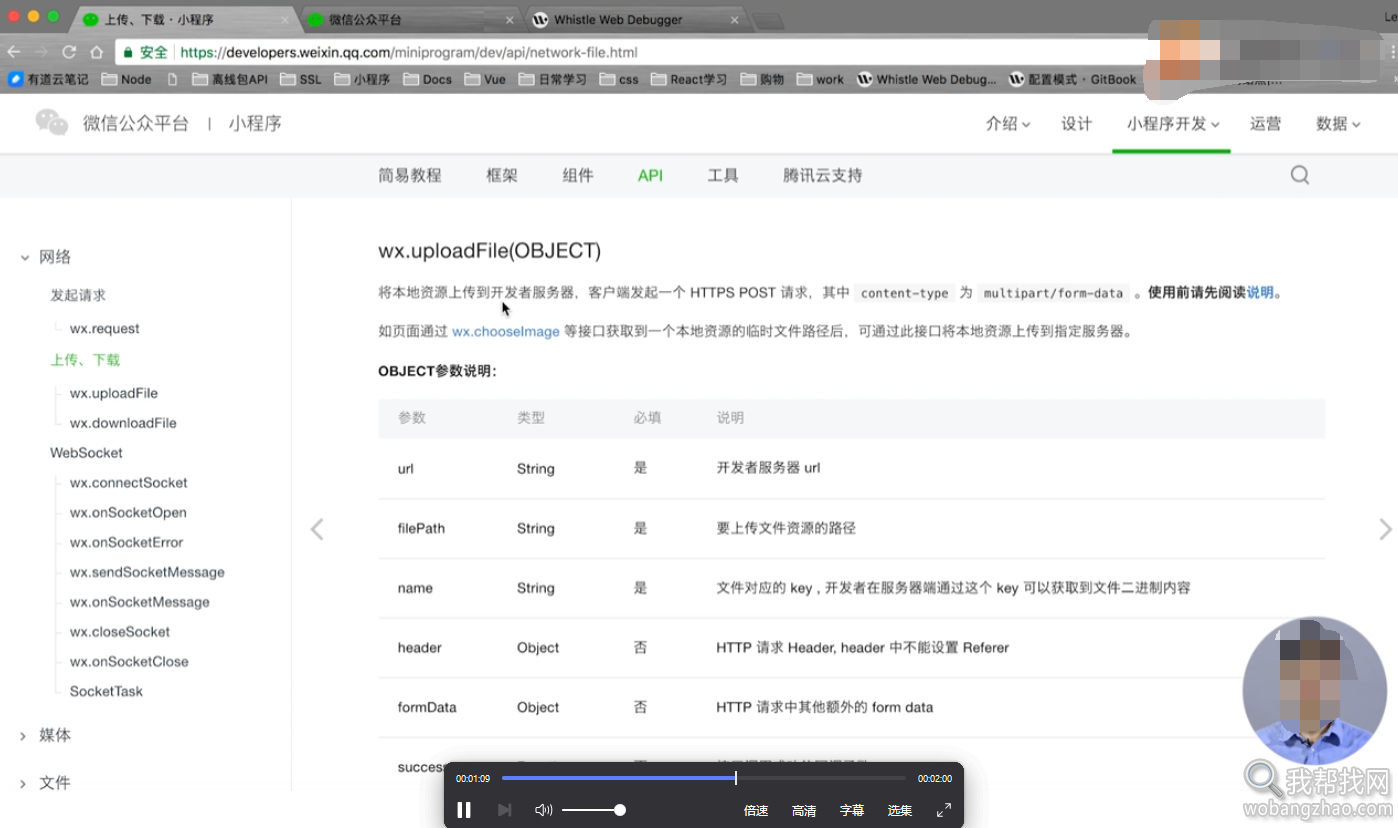Open the 说明 link in description
This screenshot has width=1398, height=828.
click(x=1260, y=293)
